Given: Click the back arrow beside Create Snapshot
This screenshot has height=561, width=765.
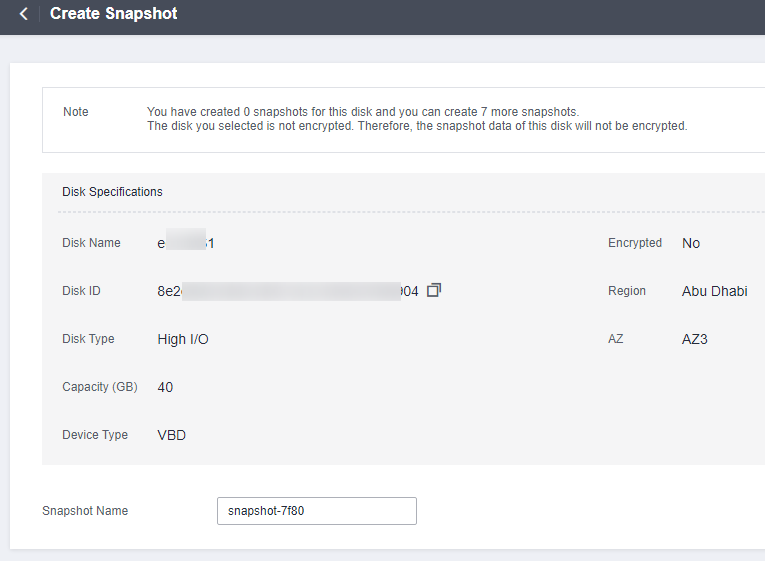Looking at the screenshot, I should tap(23, 14).
